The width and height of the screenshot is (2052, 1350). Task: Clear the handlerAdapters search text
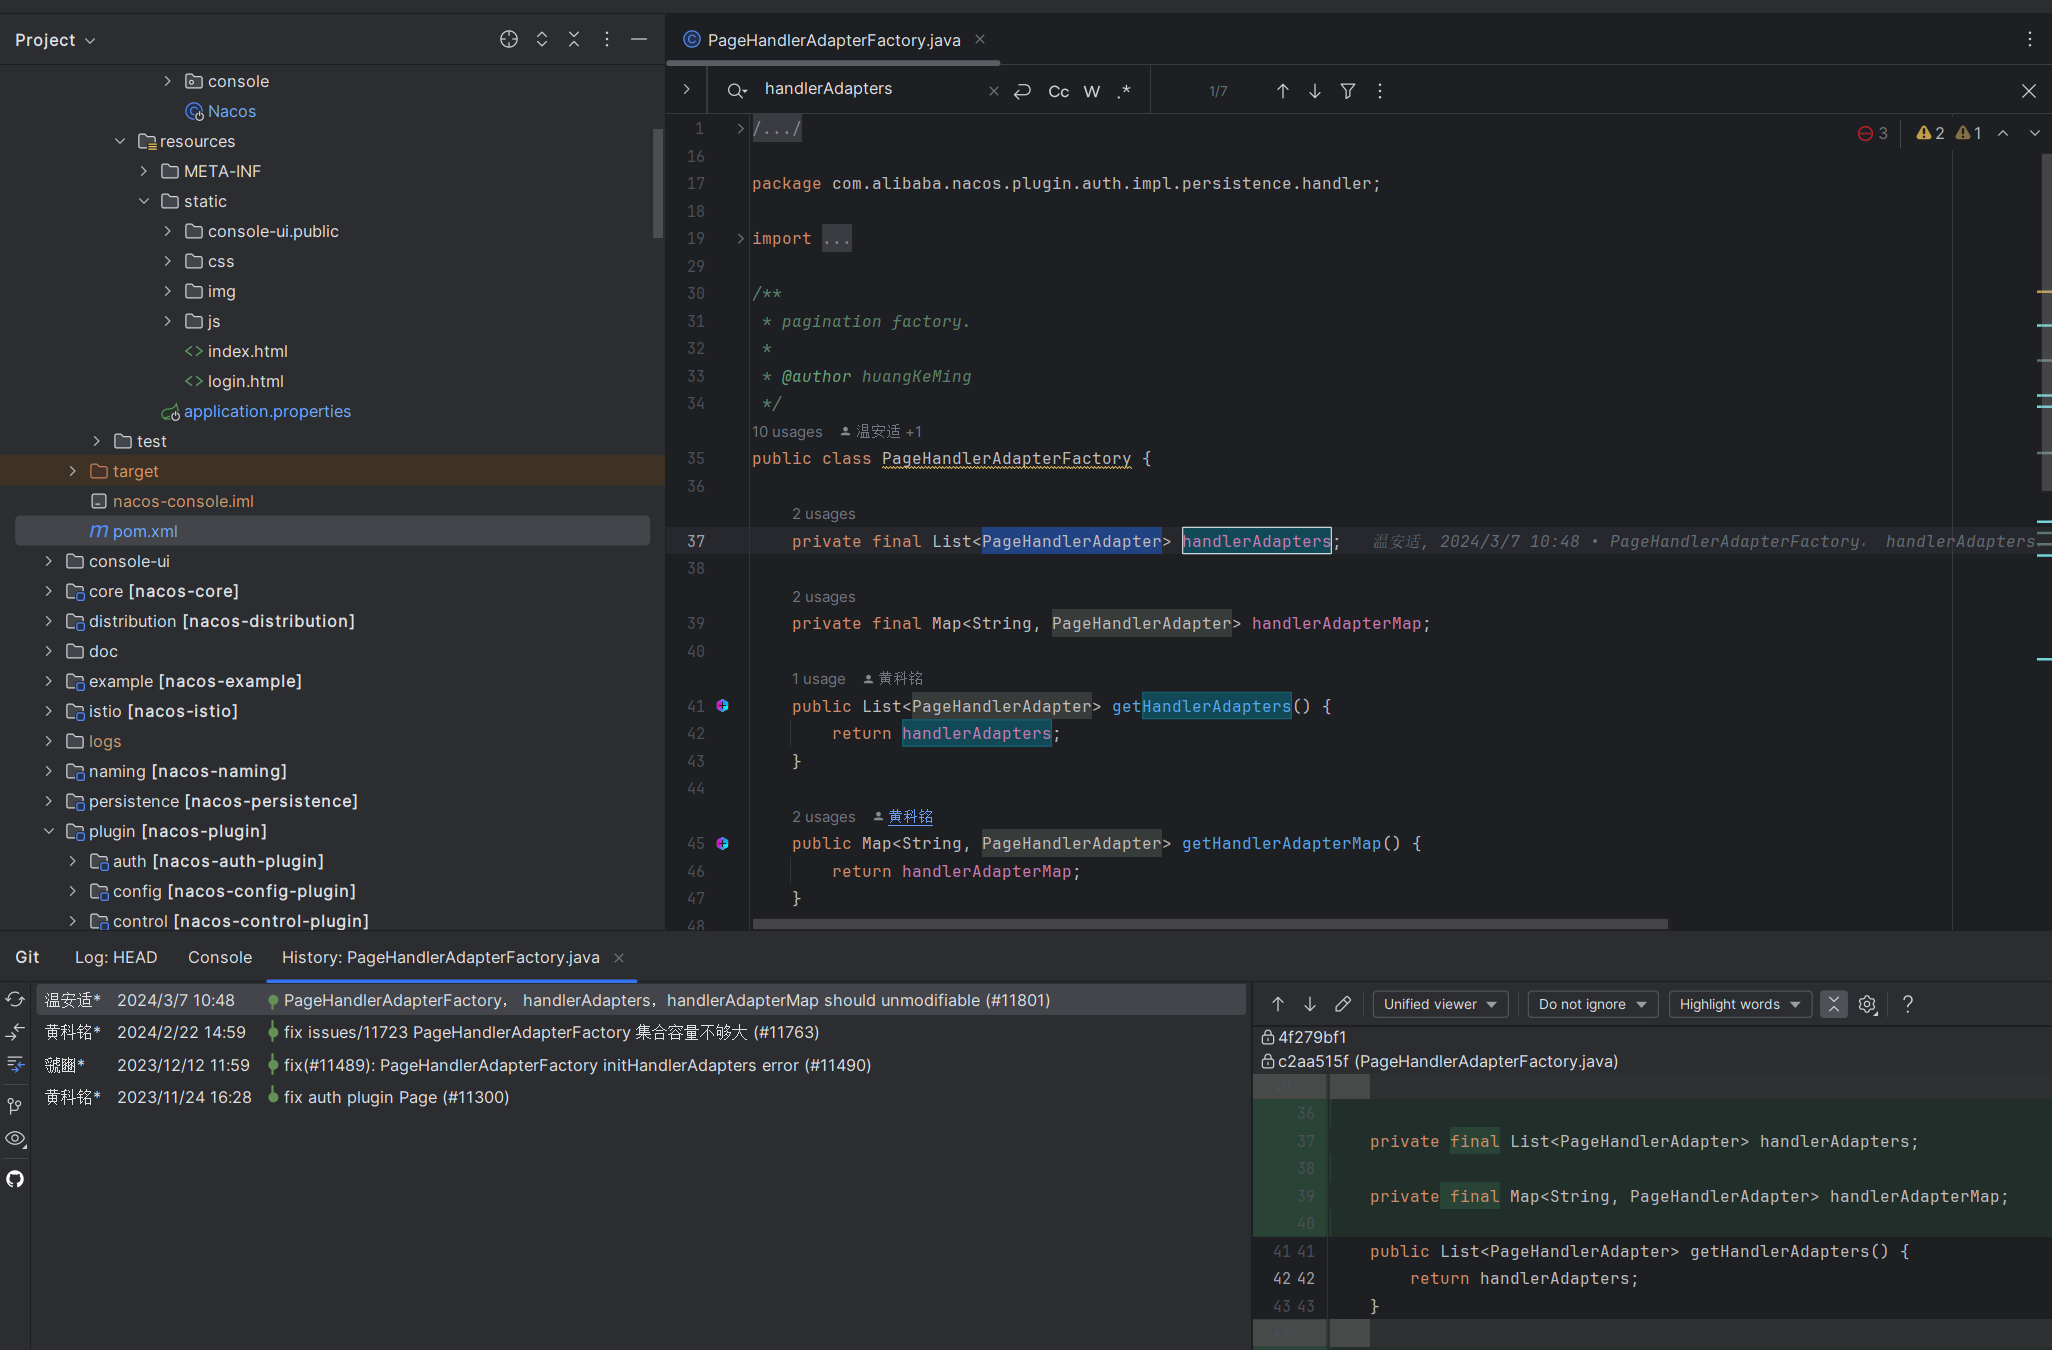point(993,91)
